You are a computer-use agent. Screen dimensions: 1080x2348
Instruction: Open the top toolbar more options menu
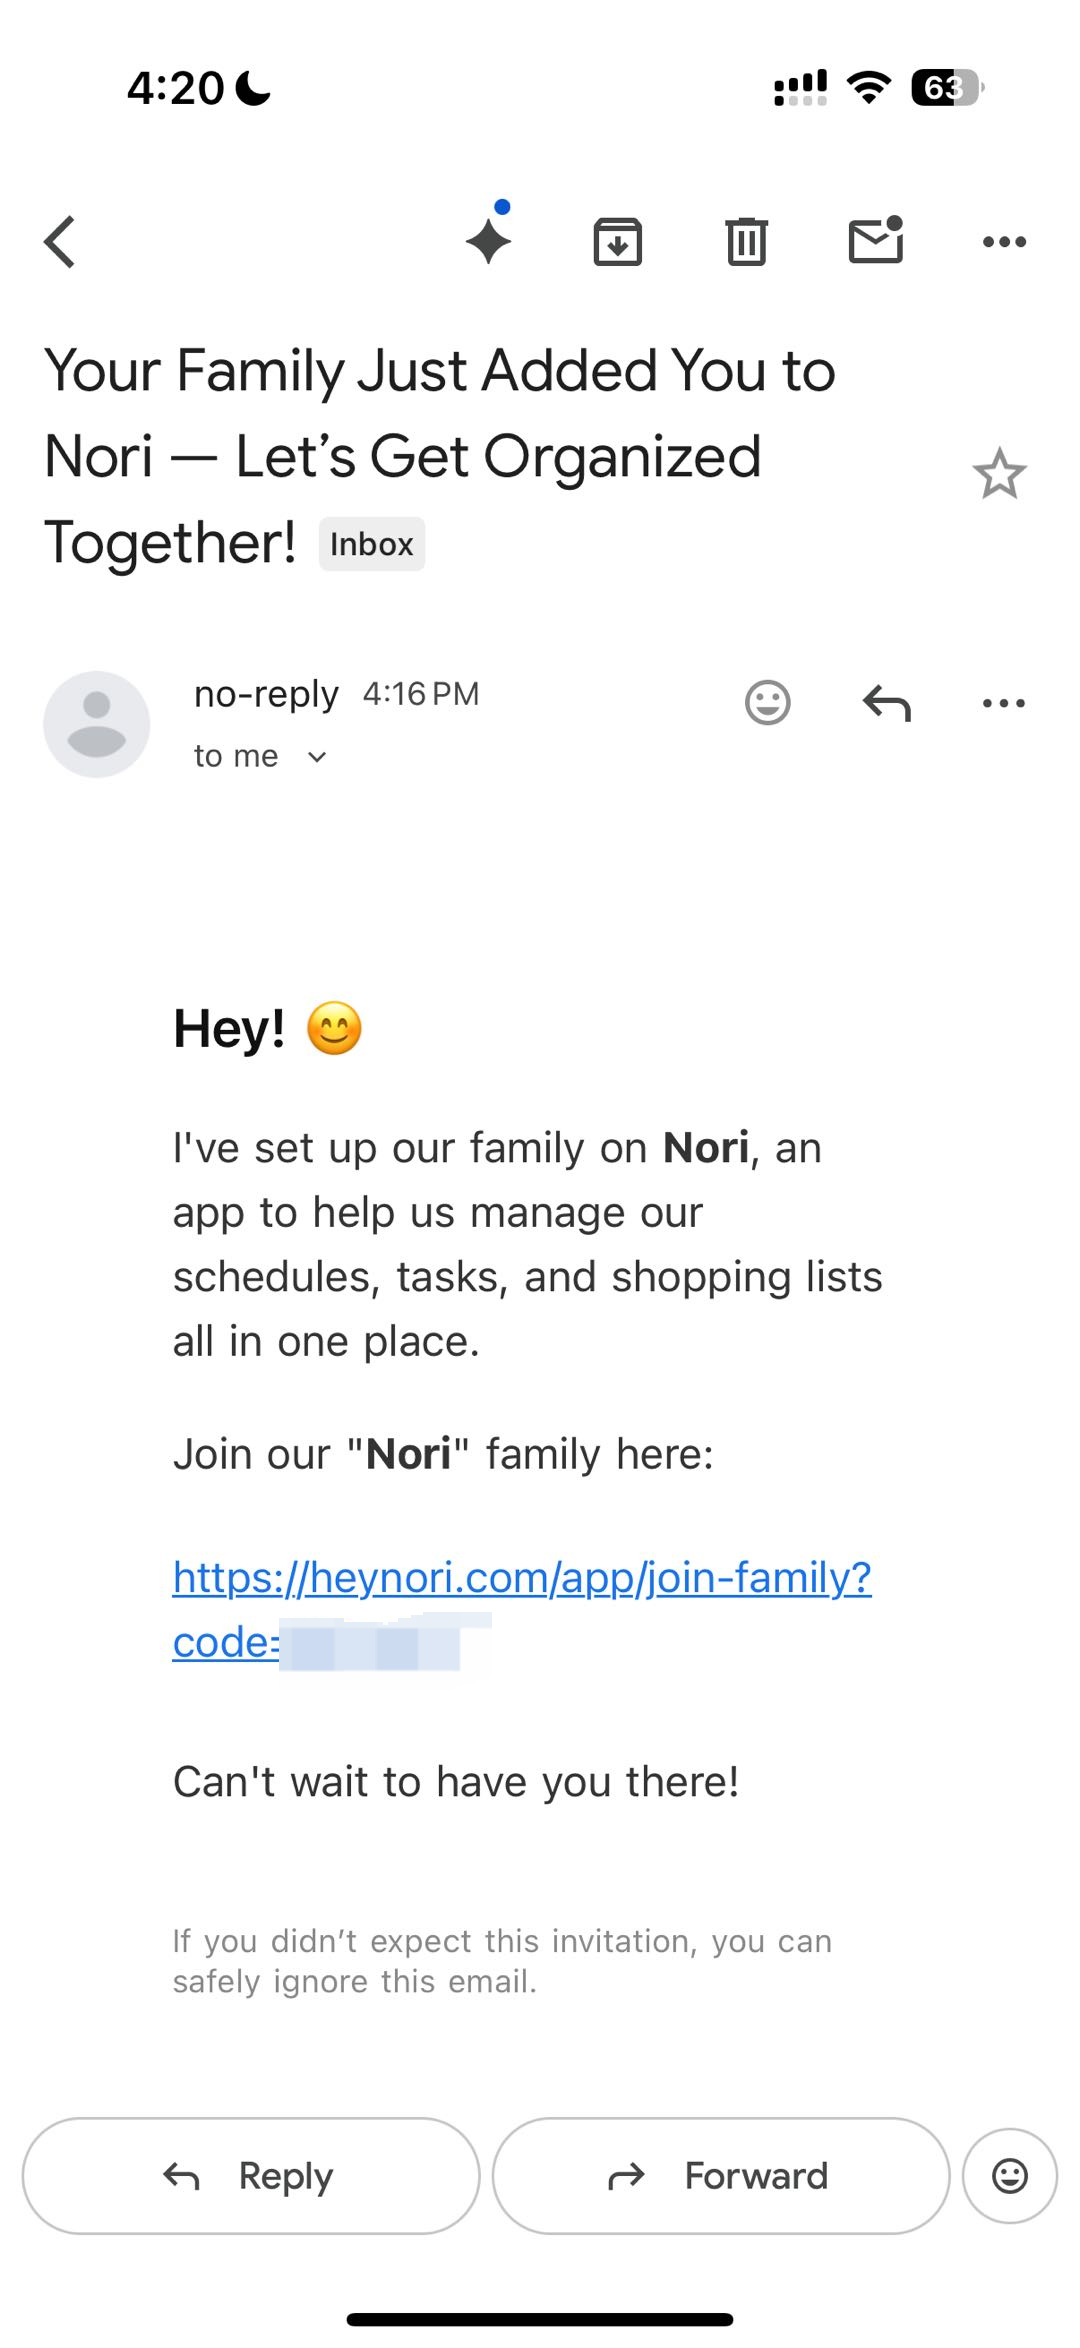[x=1004, y=242]
